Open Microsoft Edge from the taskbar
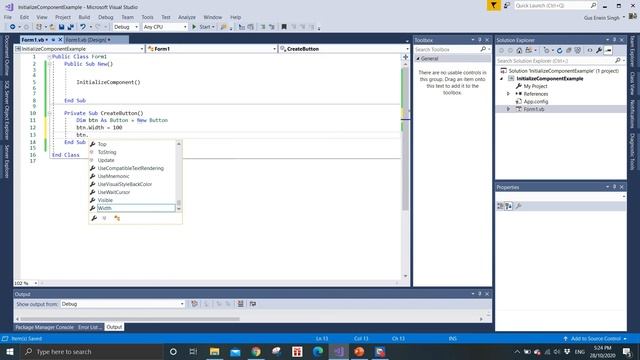Screen dimensions: 640x360 pyautogui.click(x=318, y=351)
